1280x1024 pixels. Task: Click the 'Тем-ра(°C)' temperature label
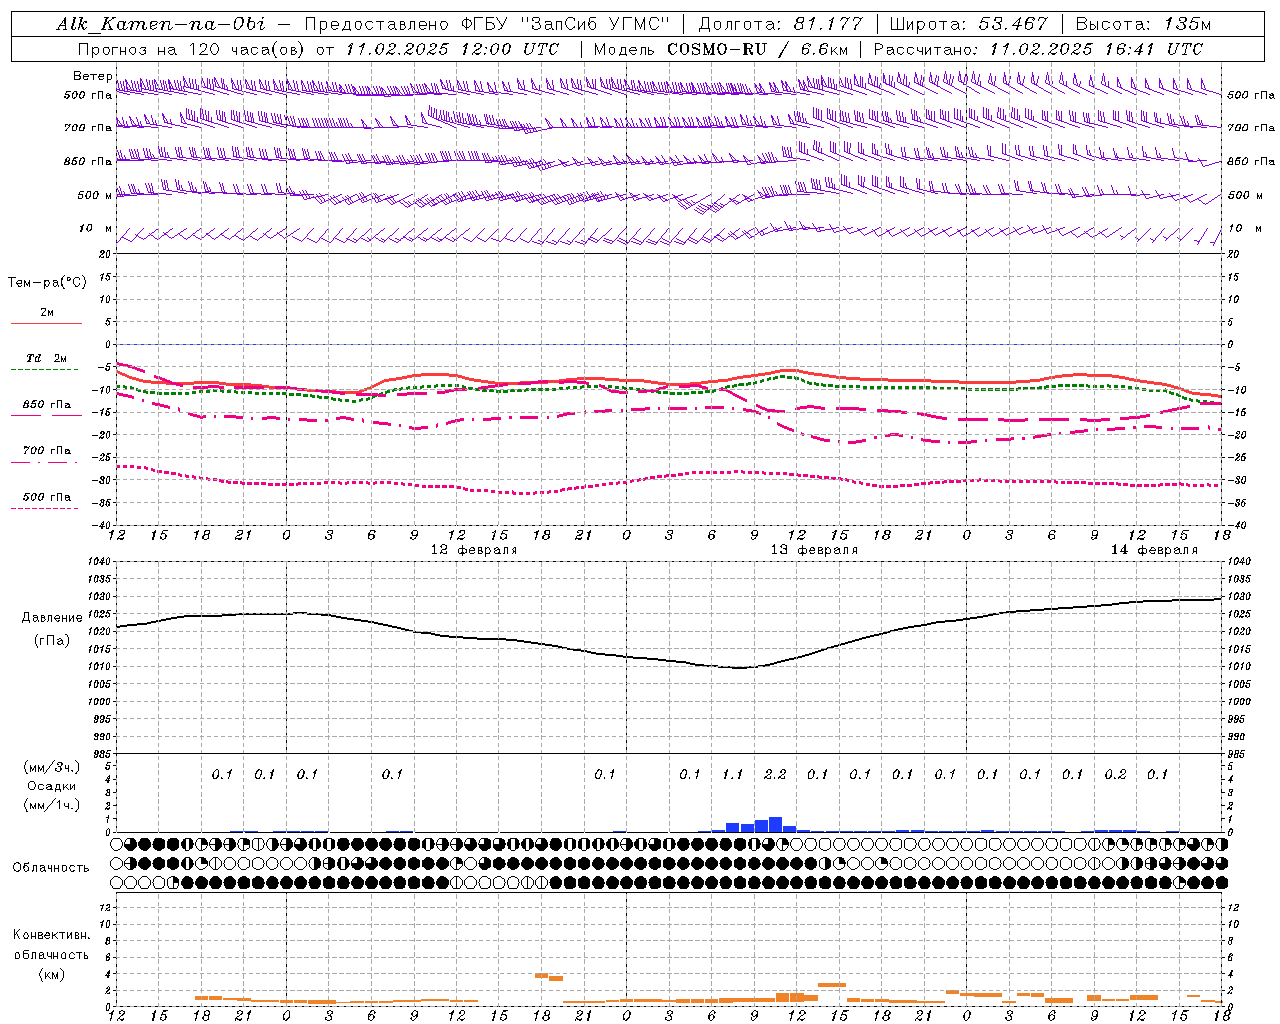click(47, 283)
